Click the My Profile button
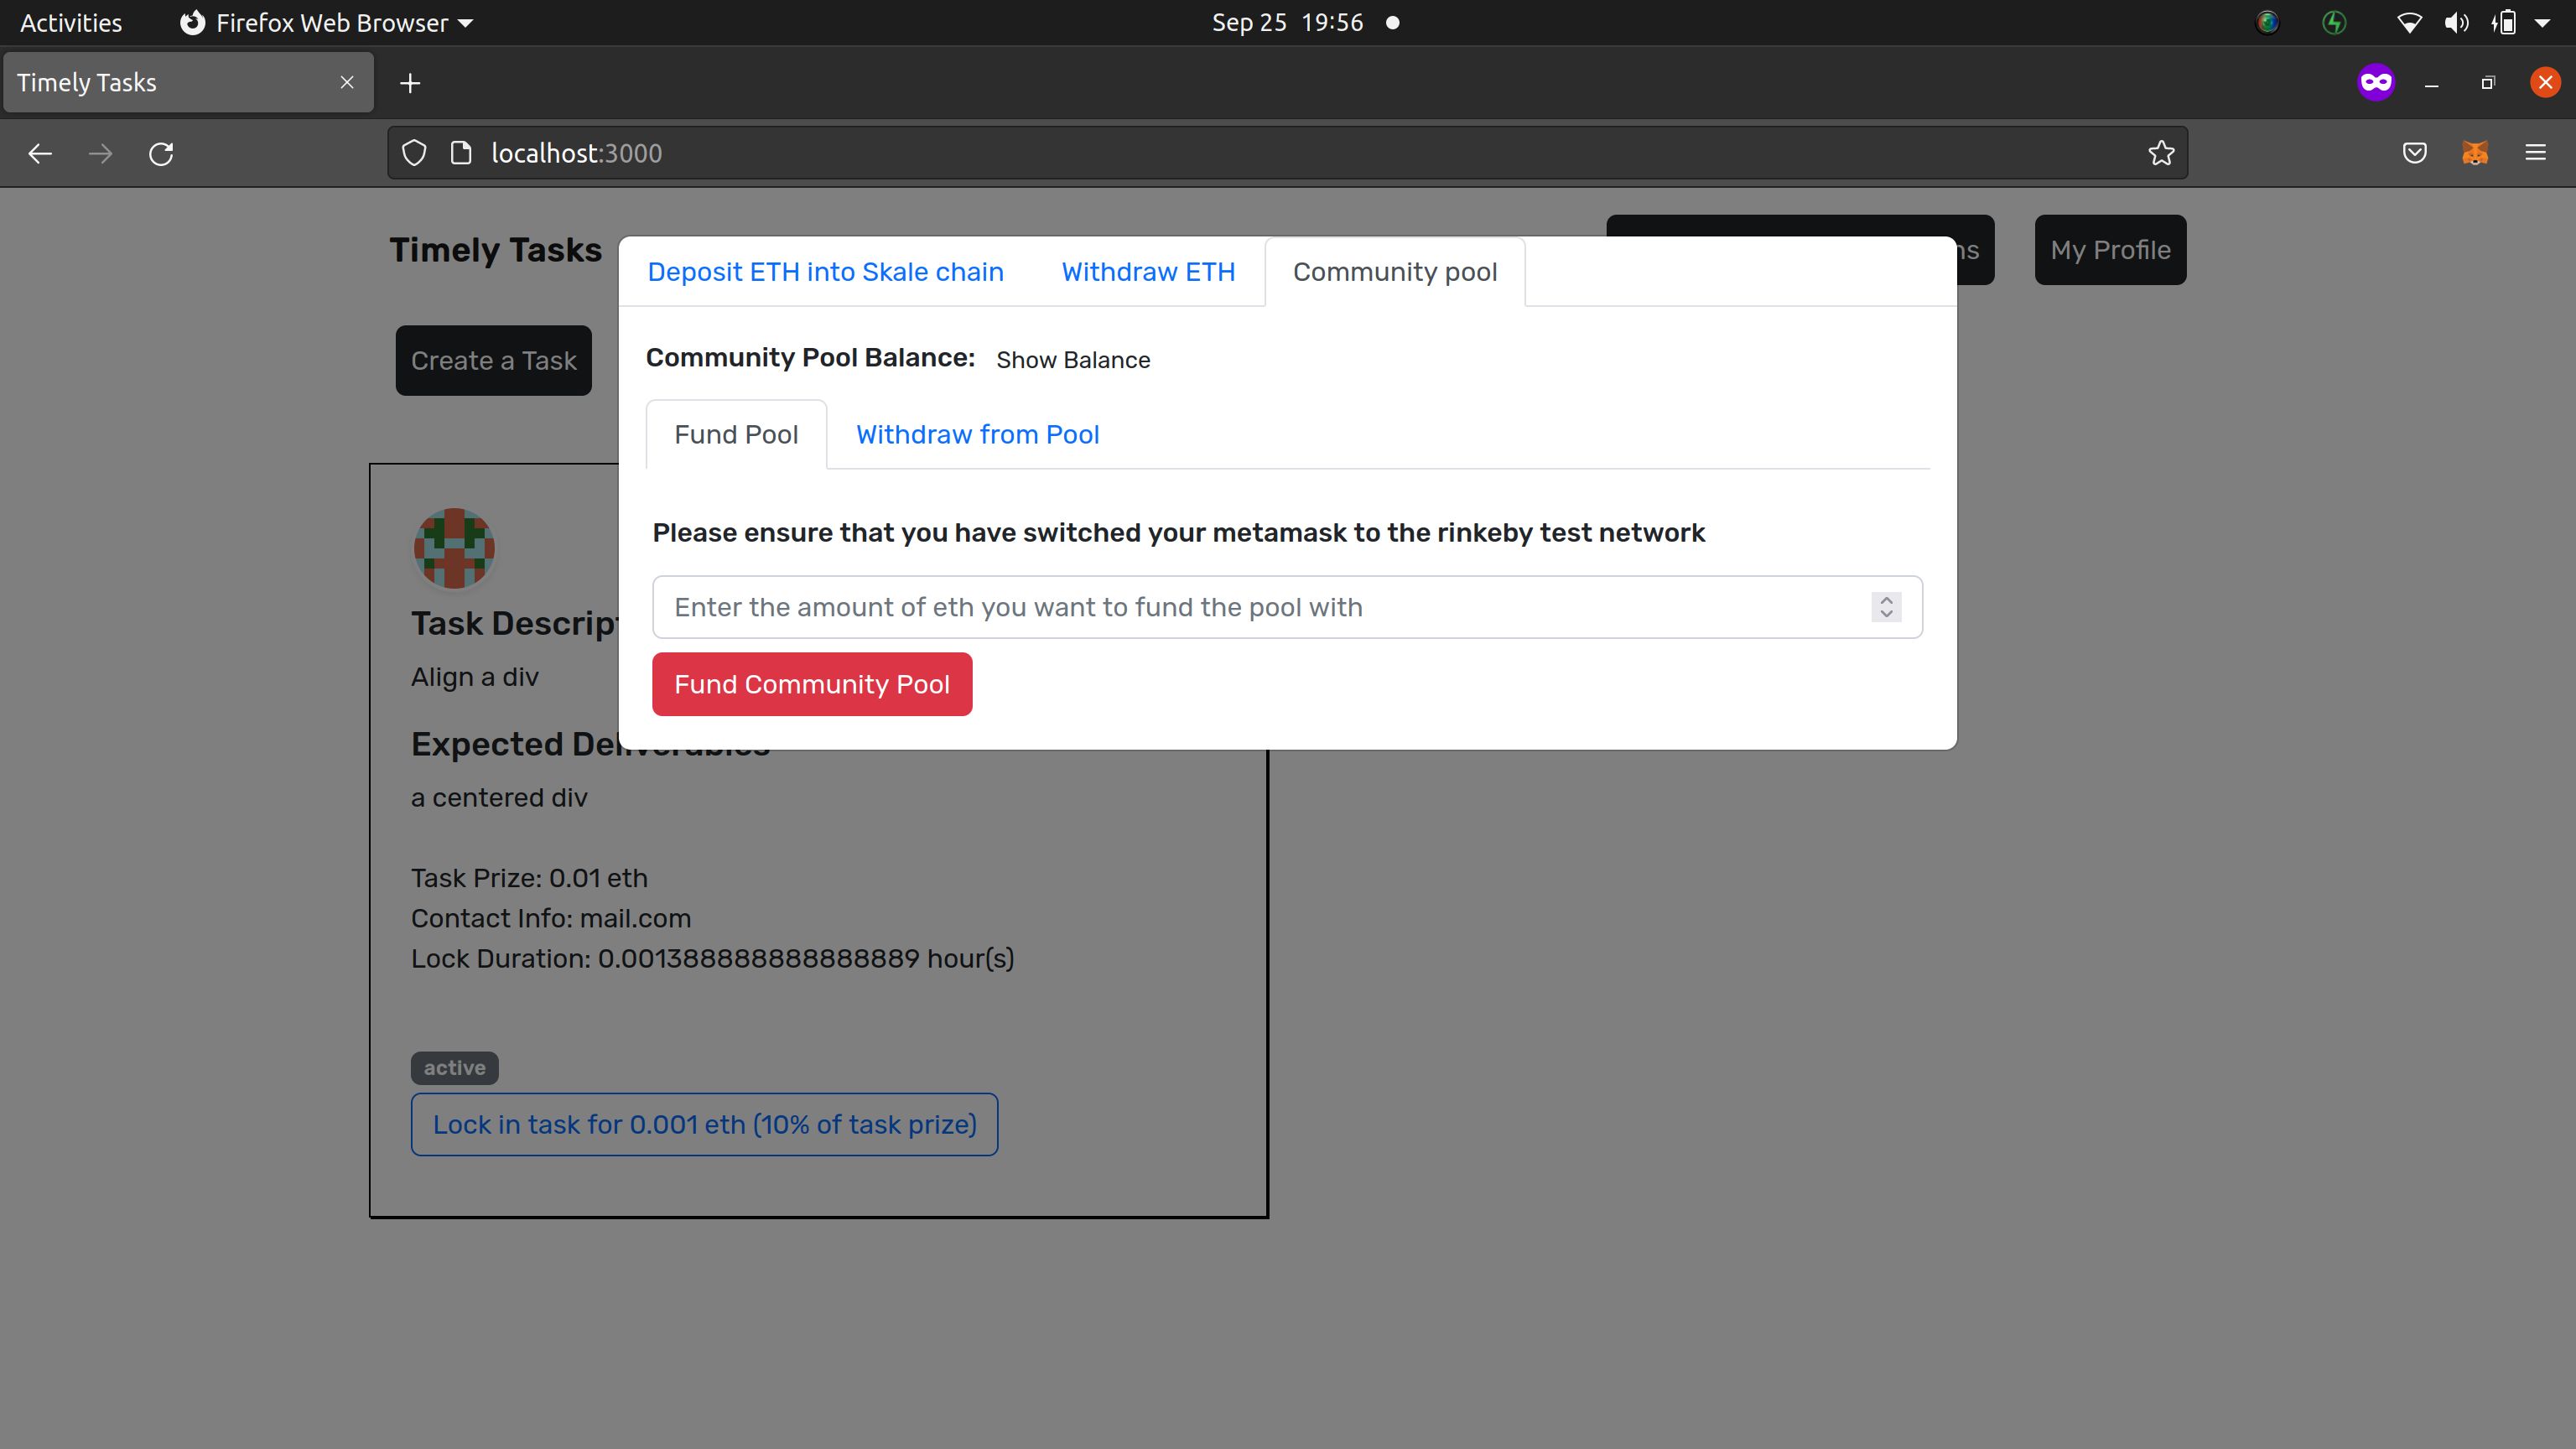 click(2109, 249)
